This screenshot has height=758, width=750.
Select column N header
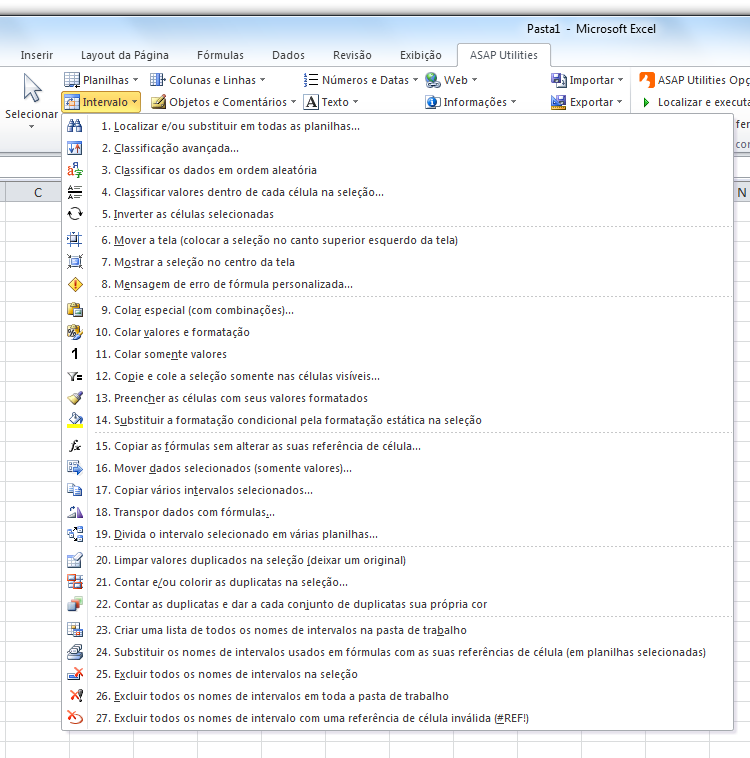tap(742, 192)
